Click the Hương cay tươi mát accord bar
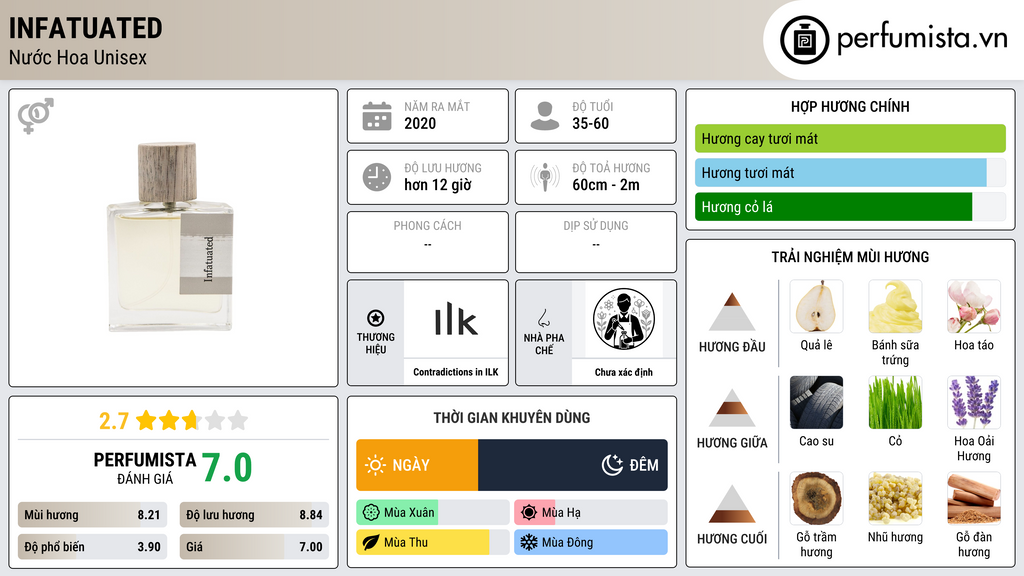The image size is (1024, 576). [850, 138]
